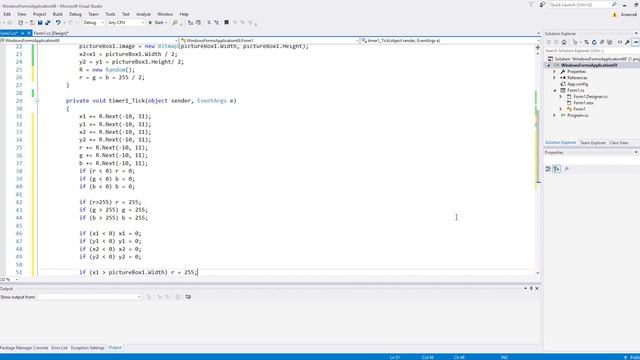Viewport: 640px width, 360px height.
Task: Expand the Form1.Designer.cs node
Action: (560, 97)
